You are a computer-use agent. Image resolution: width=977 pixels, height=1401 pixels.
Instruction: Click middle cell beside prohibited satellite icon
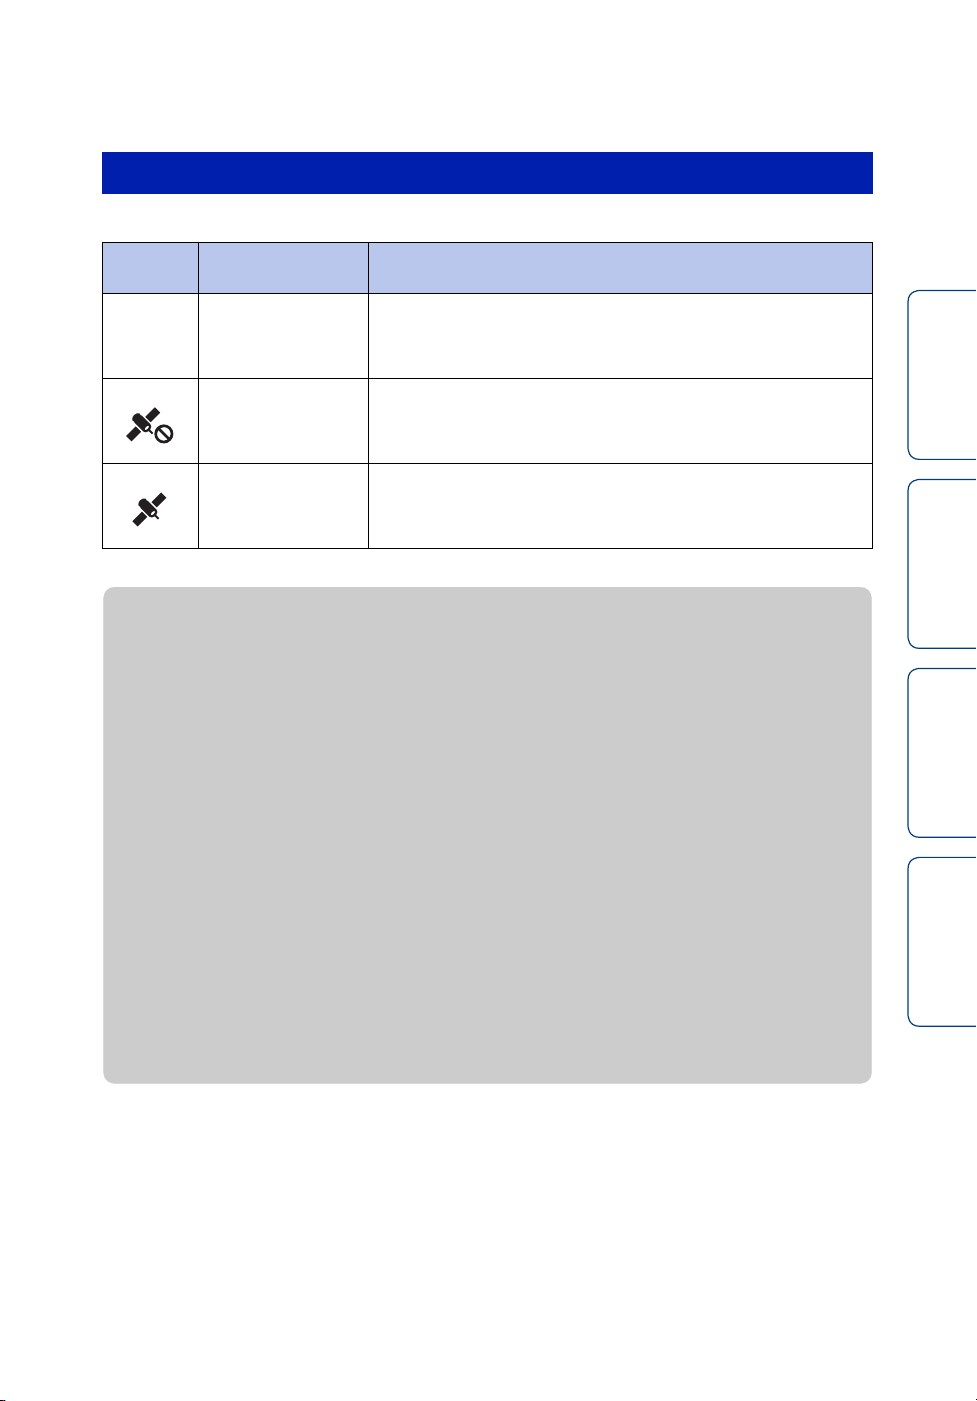coord(283,421)
